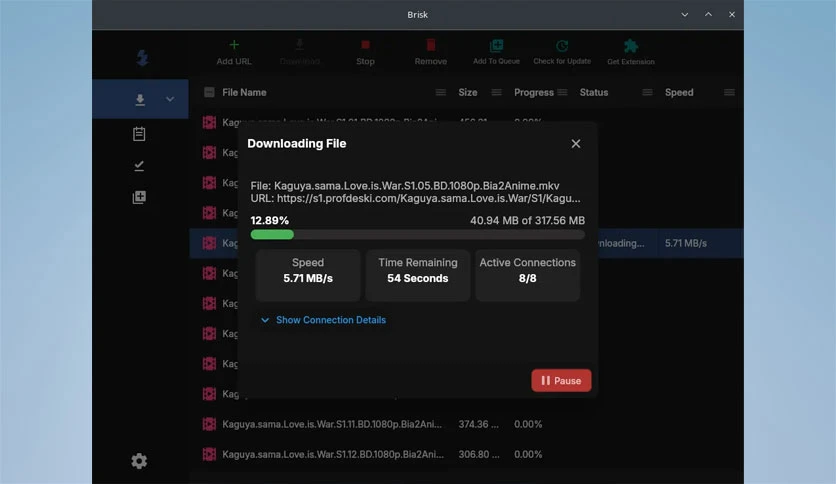The height and width of the screenshot is (484, 836).
Task: Click the Speed 5.71 MB/s card
Action: pos(308,275)
